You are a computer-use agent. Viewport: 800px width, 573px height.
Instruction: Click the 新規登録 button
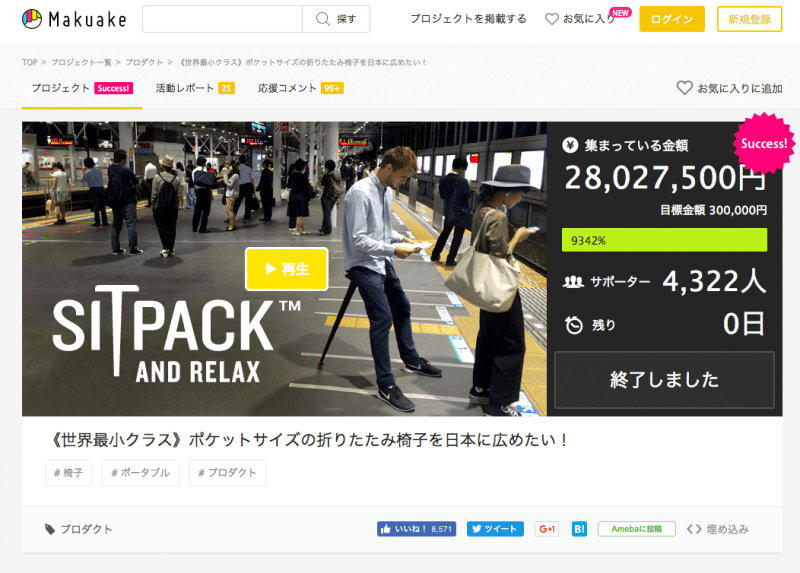tap(749, 19)
